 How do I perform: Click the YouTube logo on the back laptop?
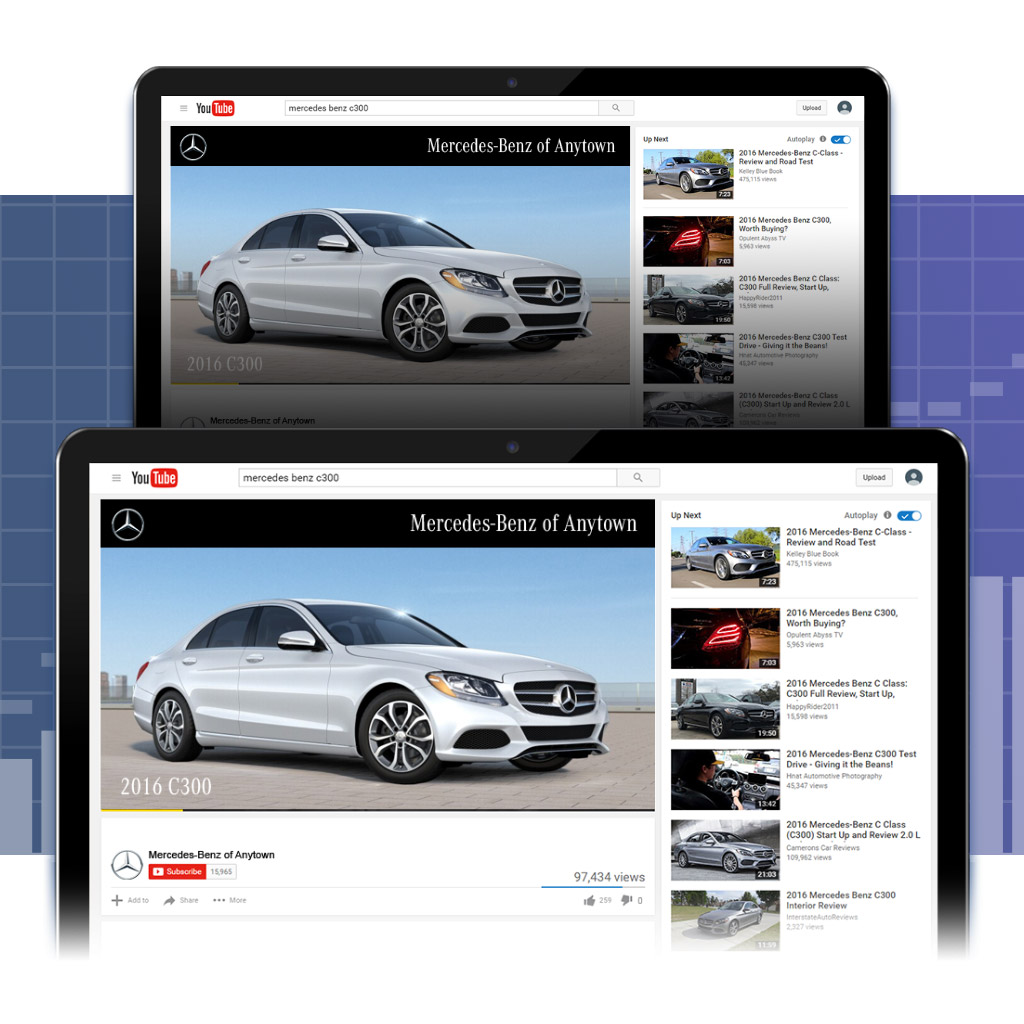[x=215, y=108]
